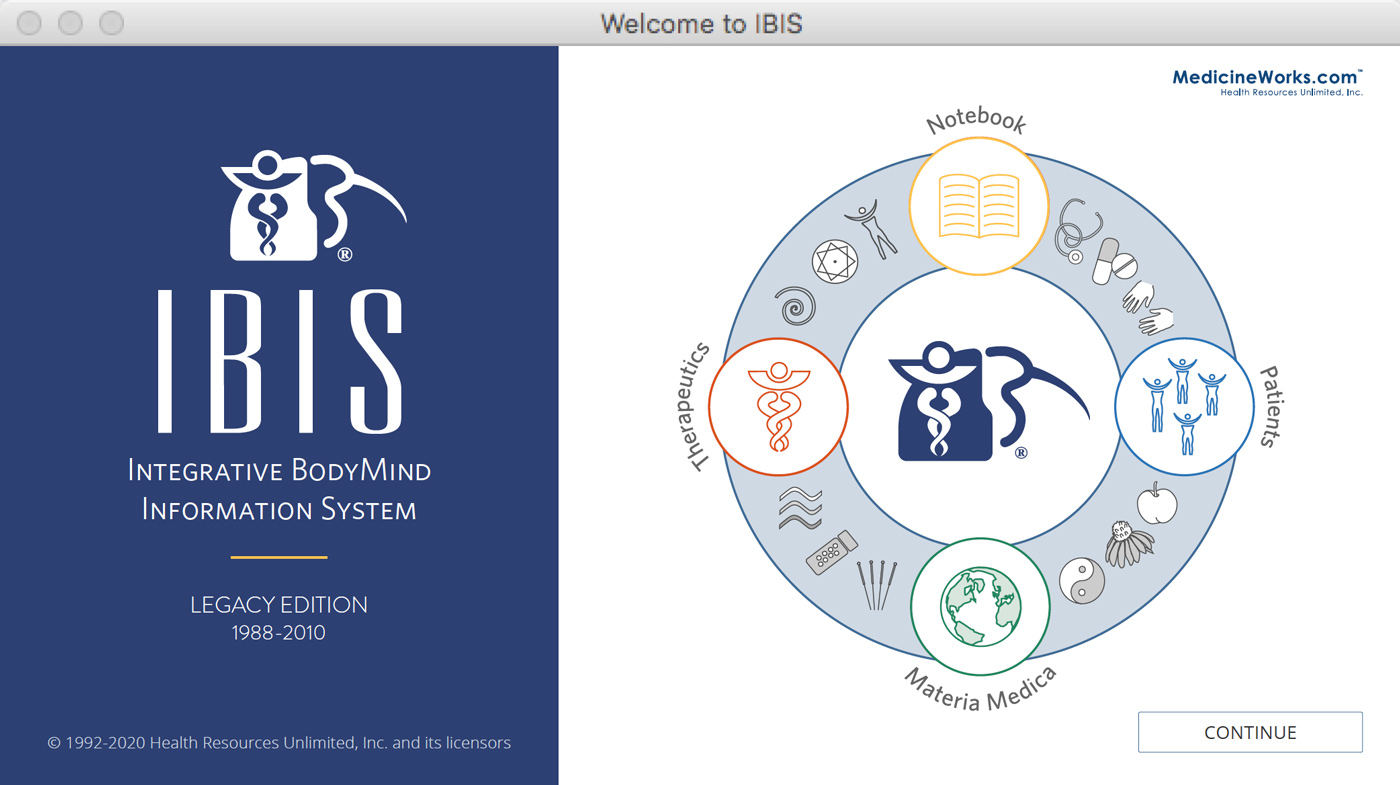Click the central IBIS logo in the wheel
Screen dimensions: 1400x785
988,402
